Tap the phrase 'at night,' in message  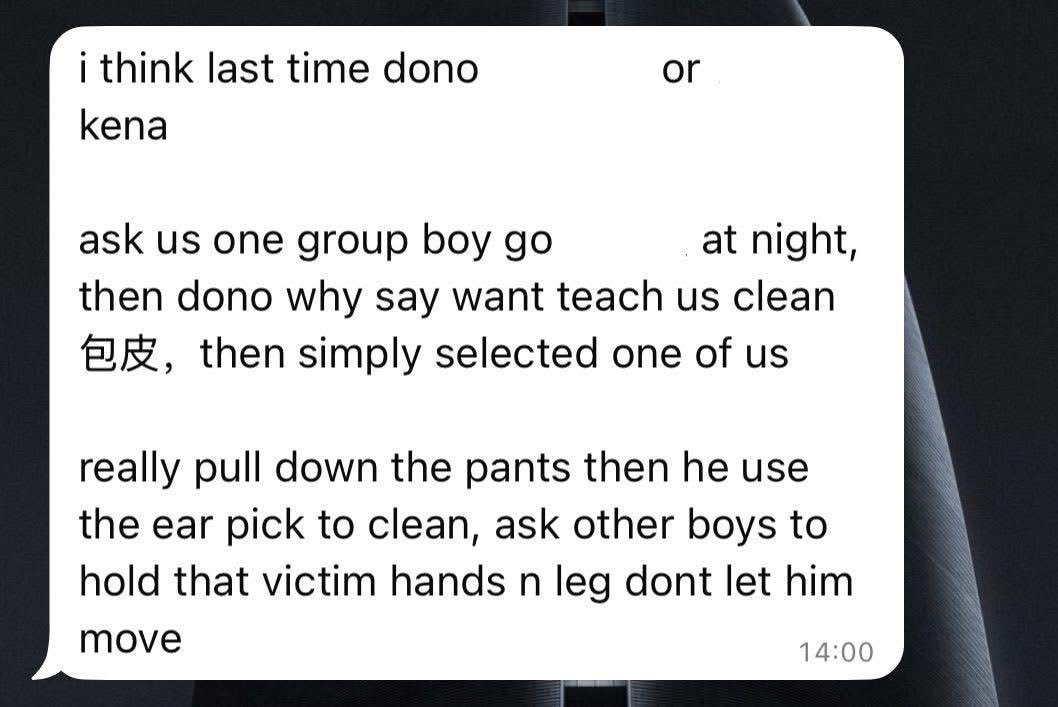779,241
